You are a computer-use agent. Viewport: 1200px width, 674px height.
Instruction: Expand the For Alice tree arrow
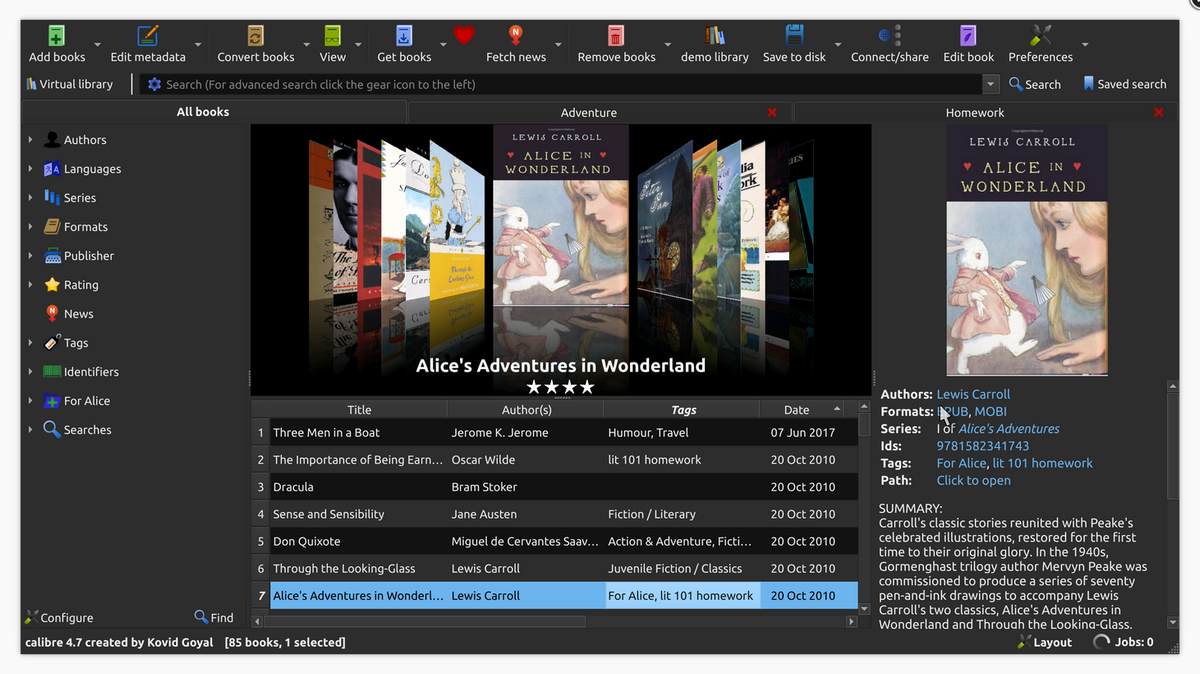(x=30, y=401)
